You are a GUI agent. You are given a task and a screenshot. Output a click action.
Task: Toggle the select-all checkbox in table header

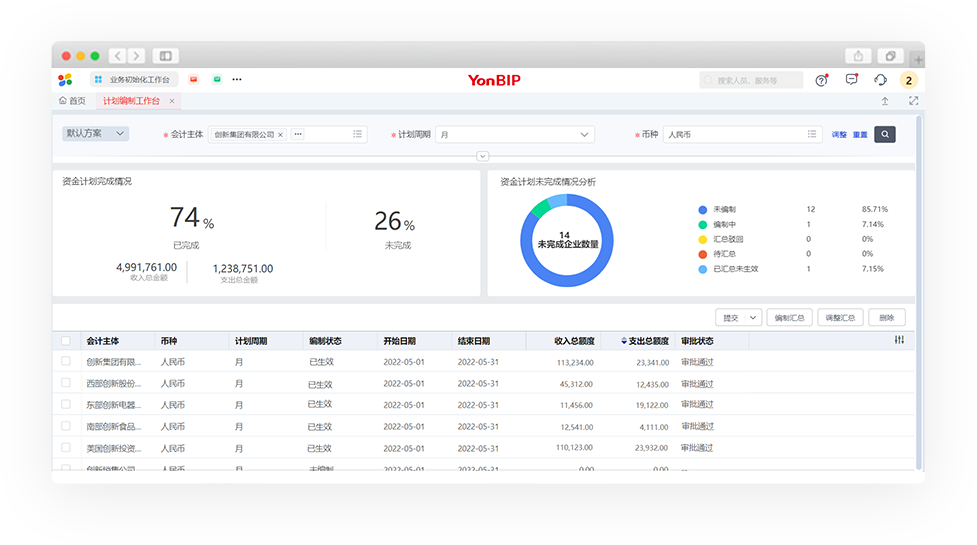66,340
